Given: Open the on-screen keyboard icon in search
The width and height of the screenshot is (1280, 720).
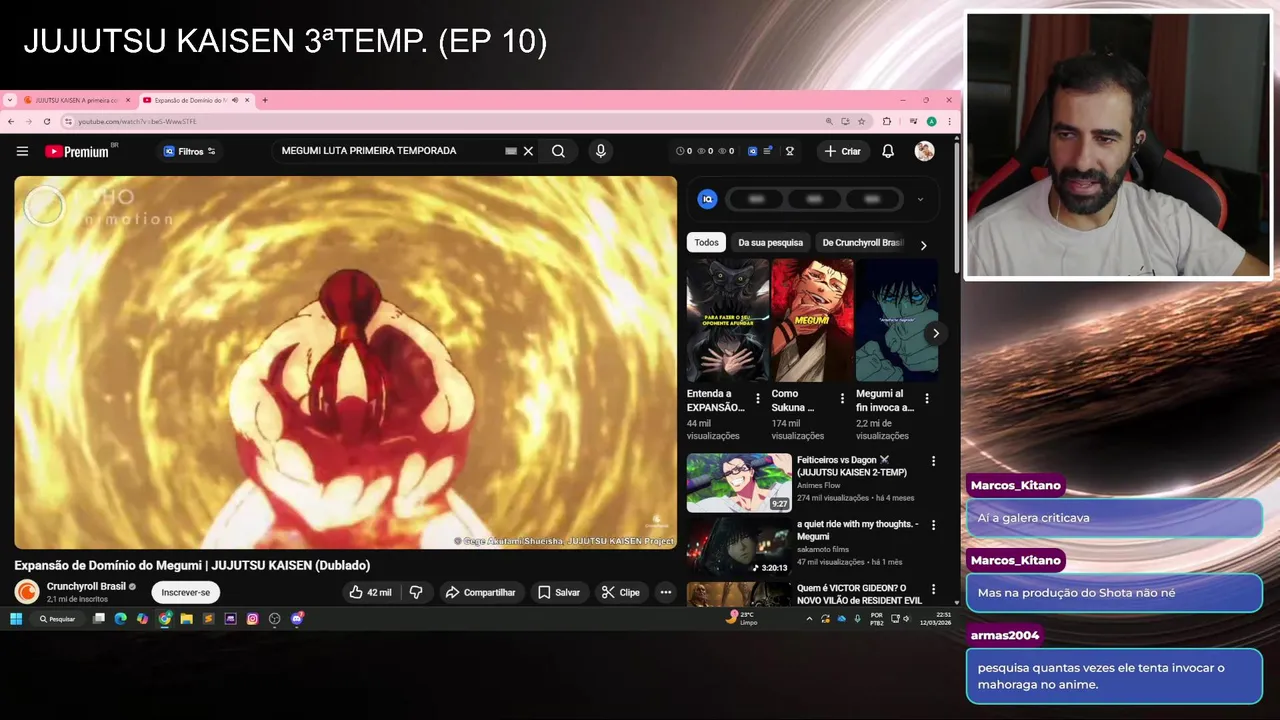Looking at the screenshot, I should tap(511, 151).
